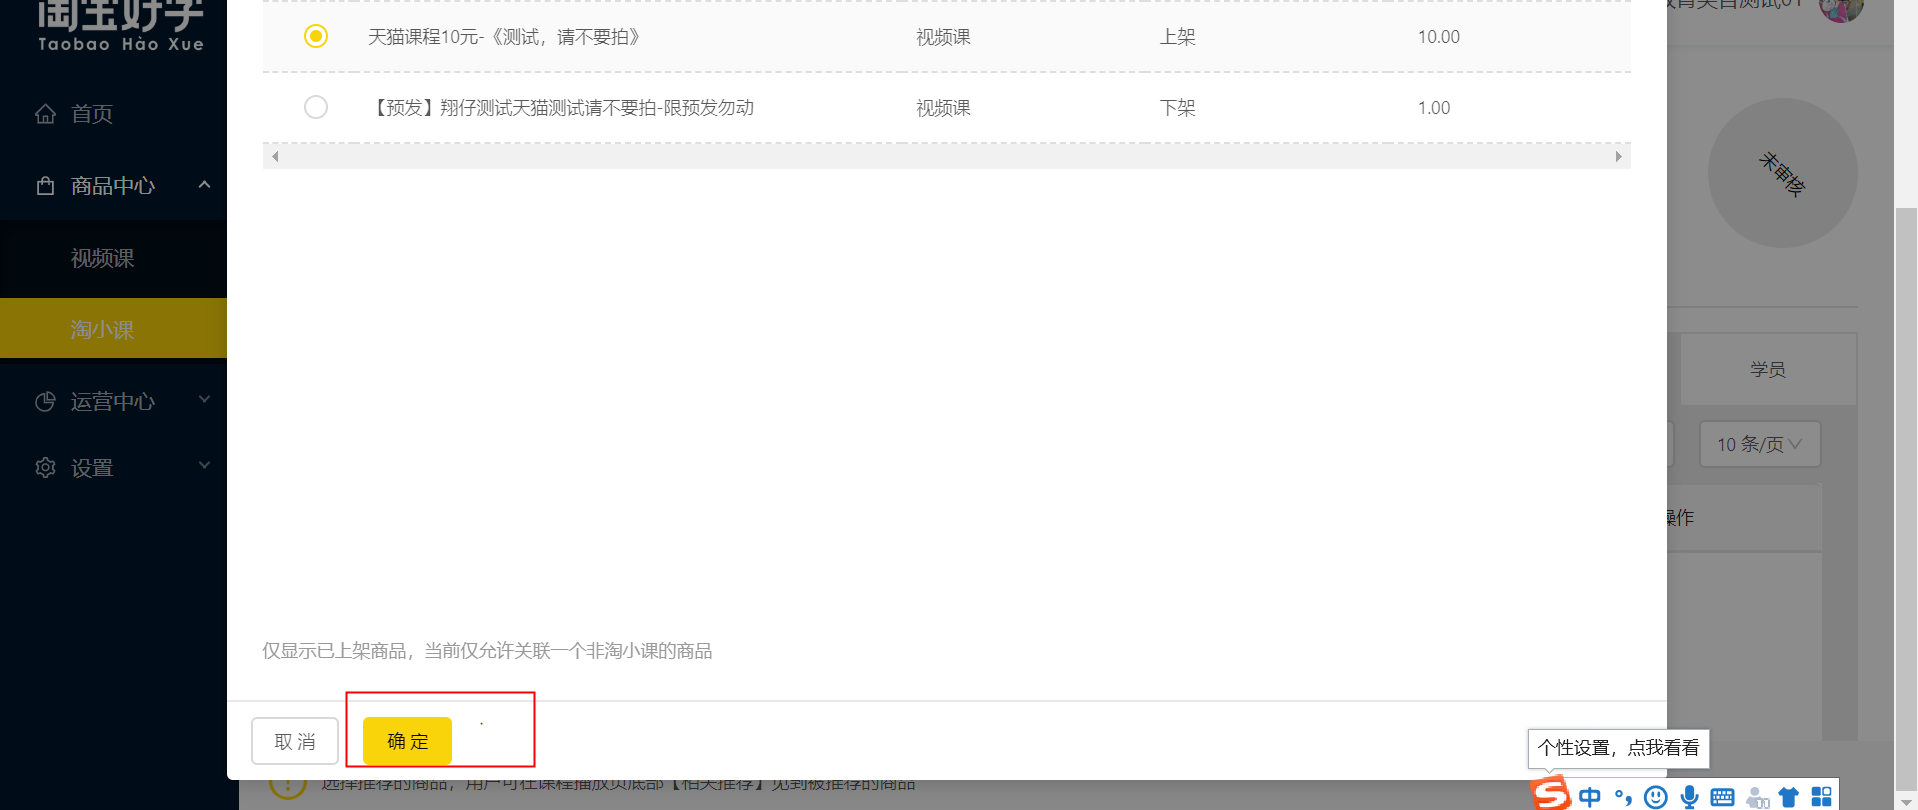Toggle the 中 Chinese/English input mode

point(1590,797)
